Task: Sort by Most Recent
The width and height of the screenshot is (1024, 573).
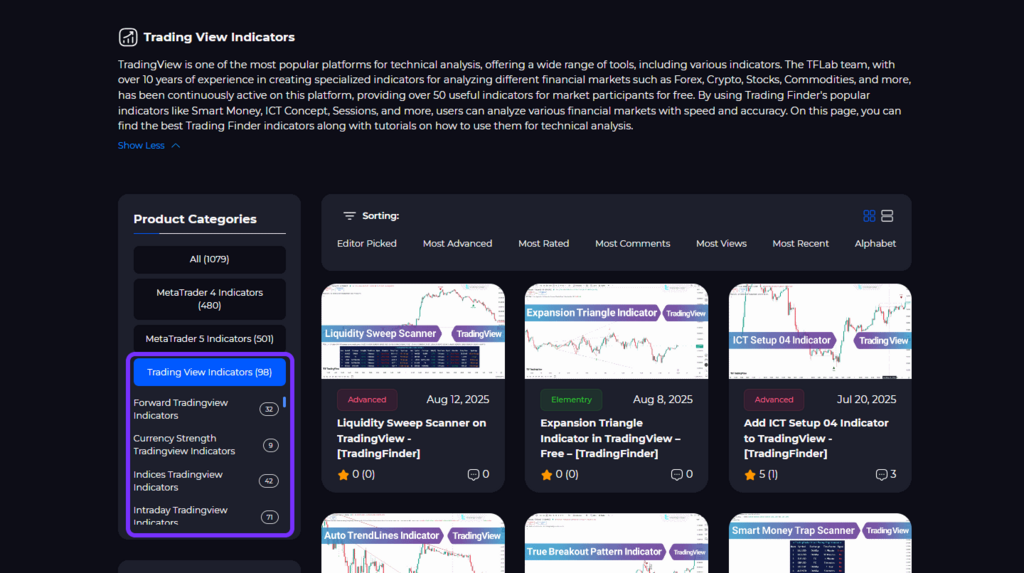Action: coord(800,244)
